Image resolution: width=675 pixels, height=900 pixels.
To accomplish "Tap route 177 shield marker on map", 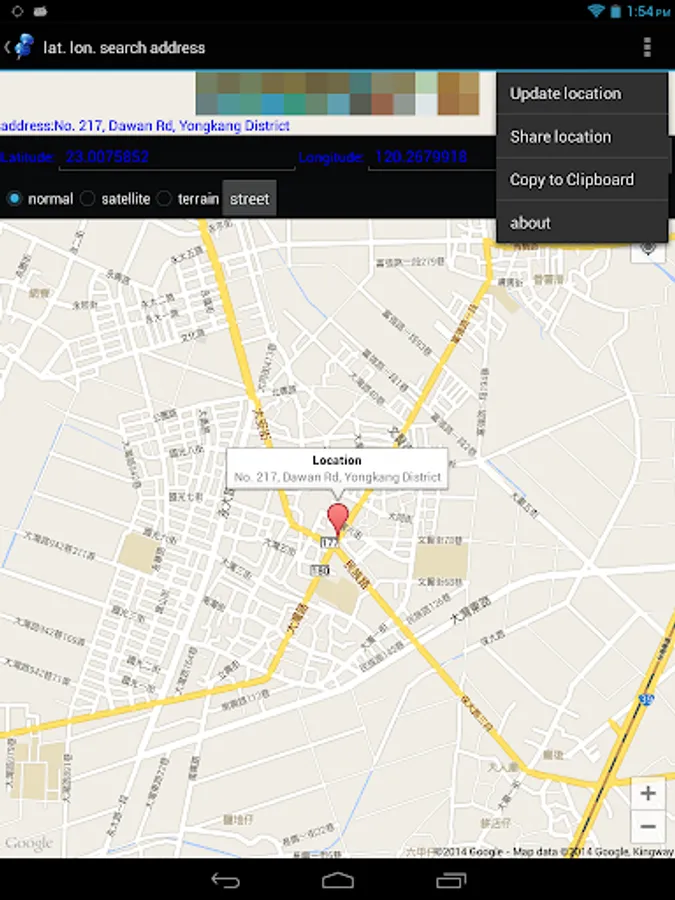I will [329, 542].
